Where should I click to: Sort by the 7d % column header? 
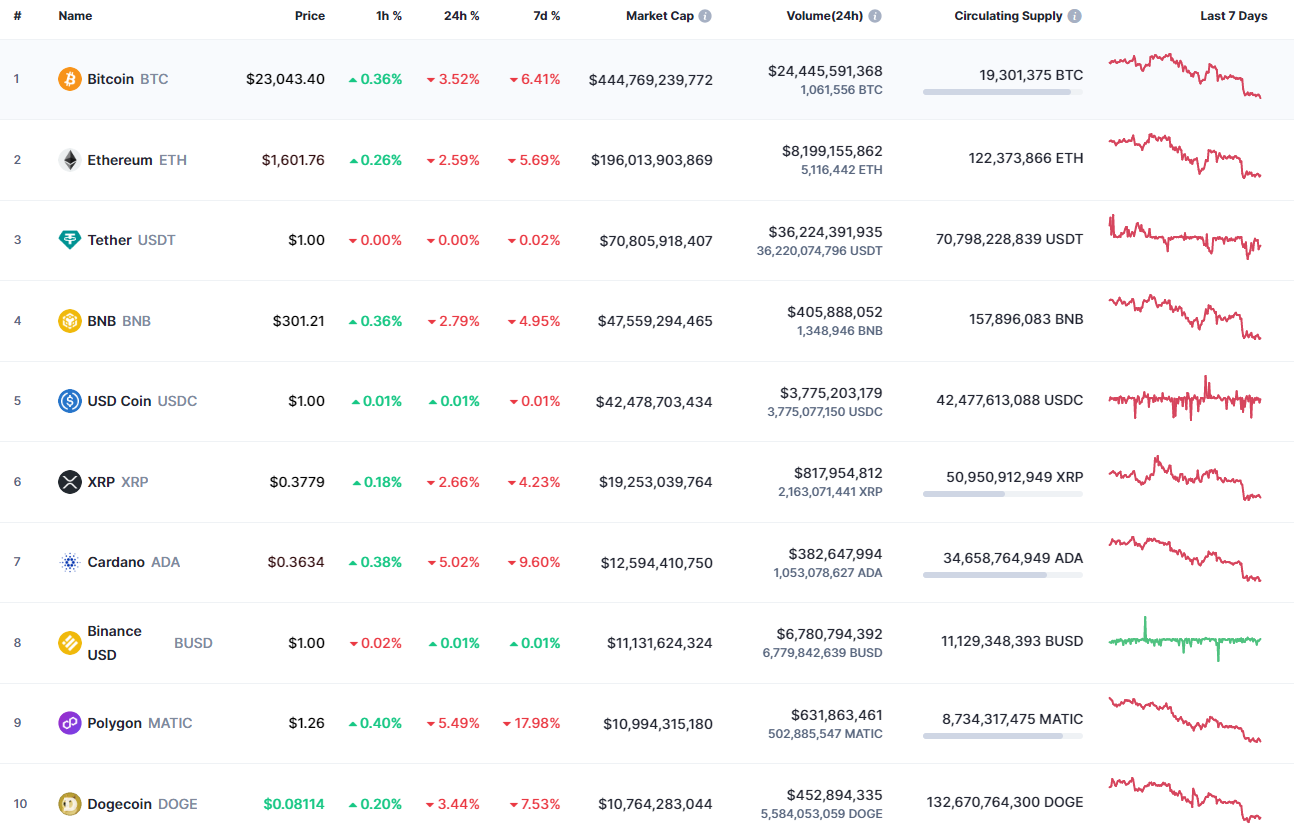(546, 15)
